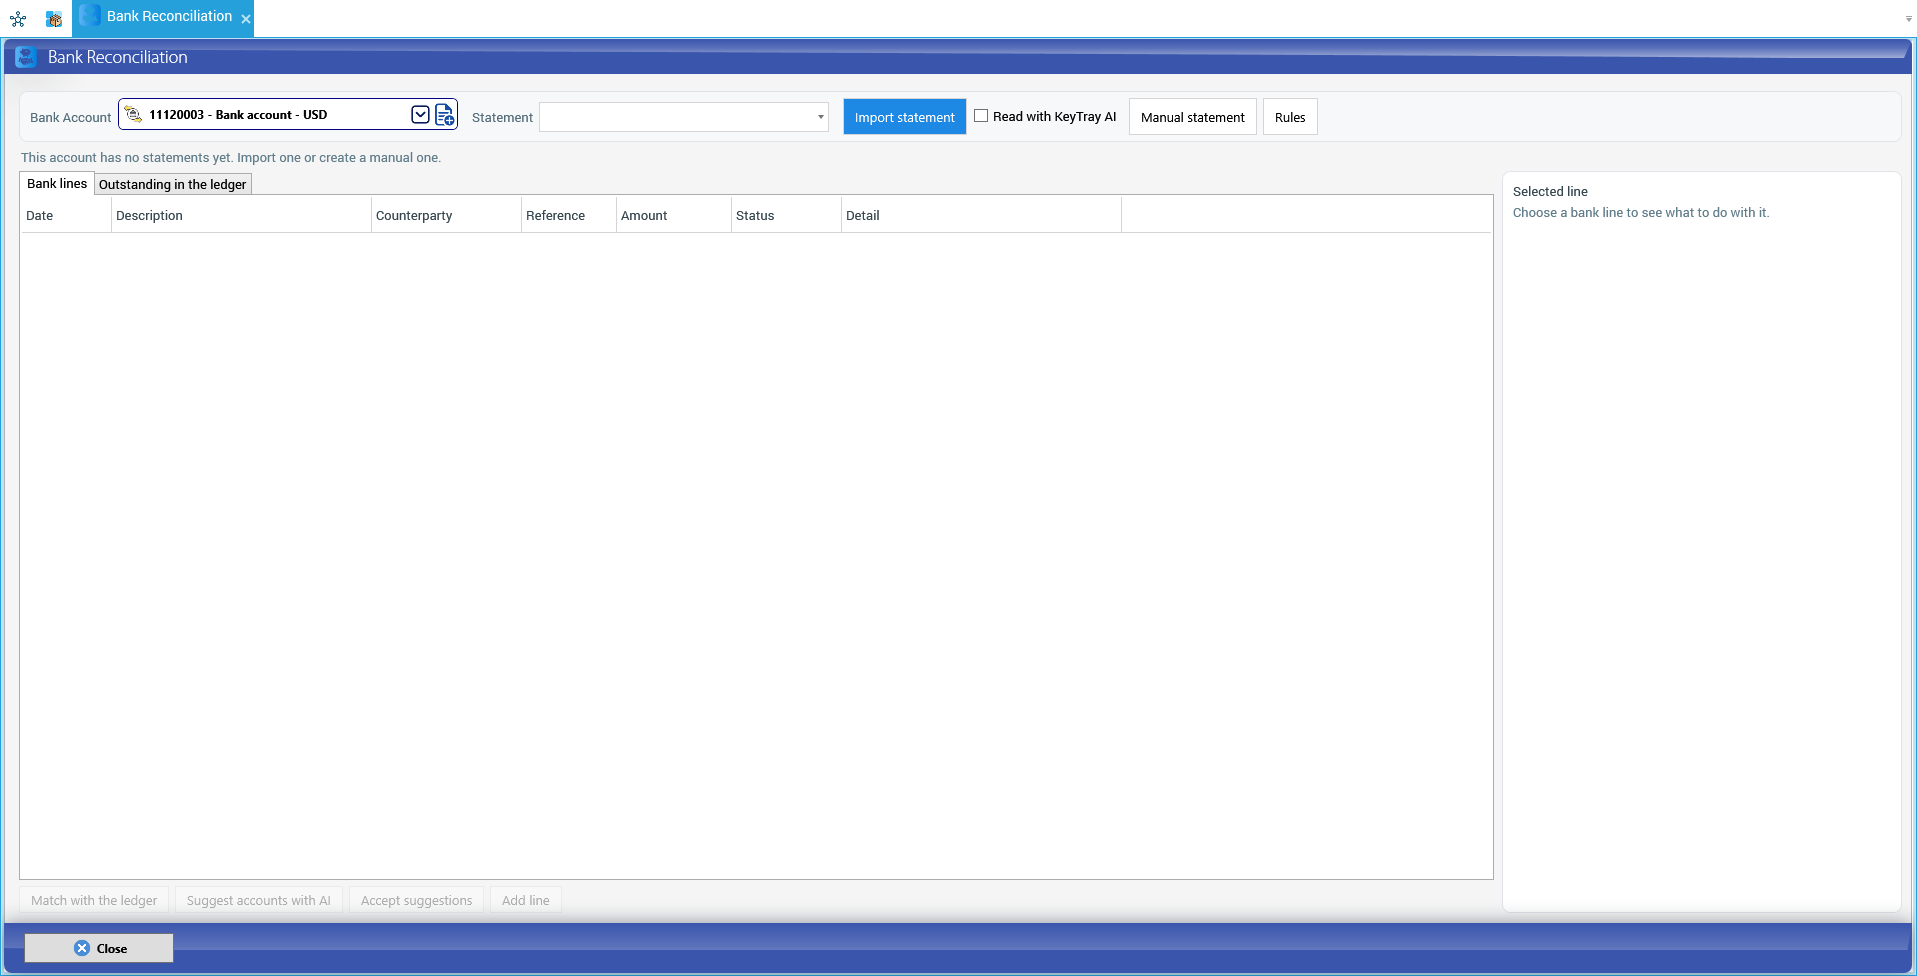The height and width of the screenshot is (976, 1917).
Task: Sort by the Date column header
Action: coord(66,215)
